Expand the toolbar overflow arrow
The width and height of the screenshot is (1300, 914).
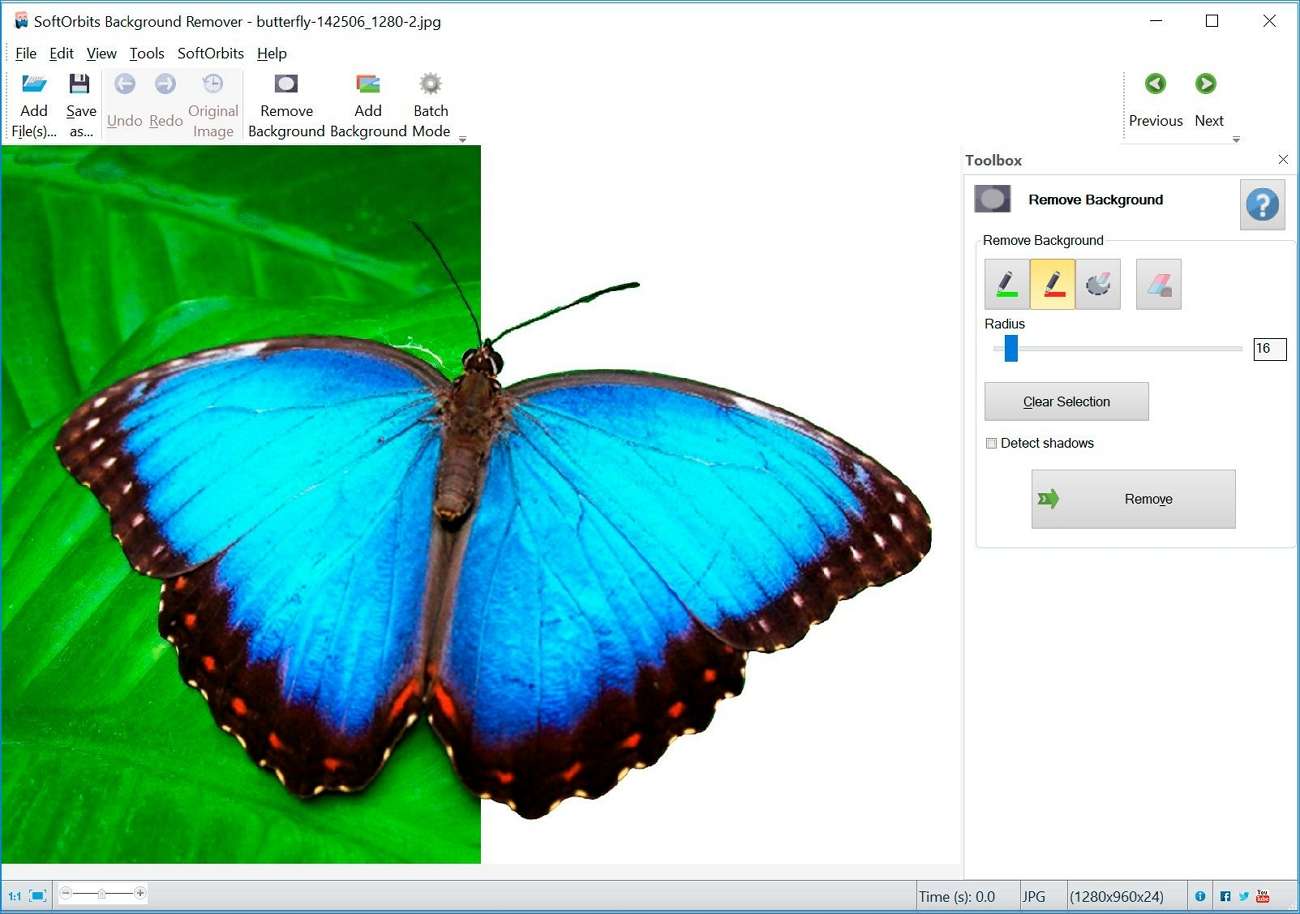pyautogui.click(x=462, y=138)
